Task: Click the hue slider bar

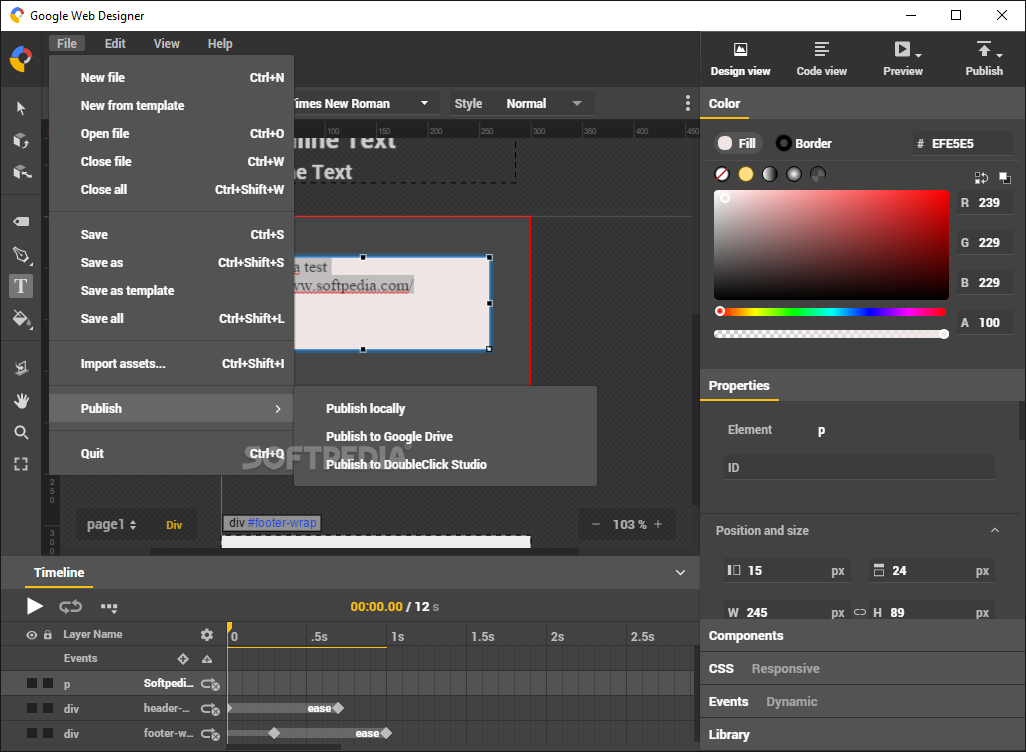Action: tap(831, 312)
